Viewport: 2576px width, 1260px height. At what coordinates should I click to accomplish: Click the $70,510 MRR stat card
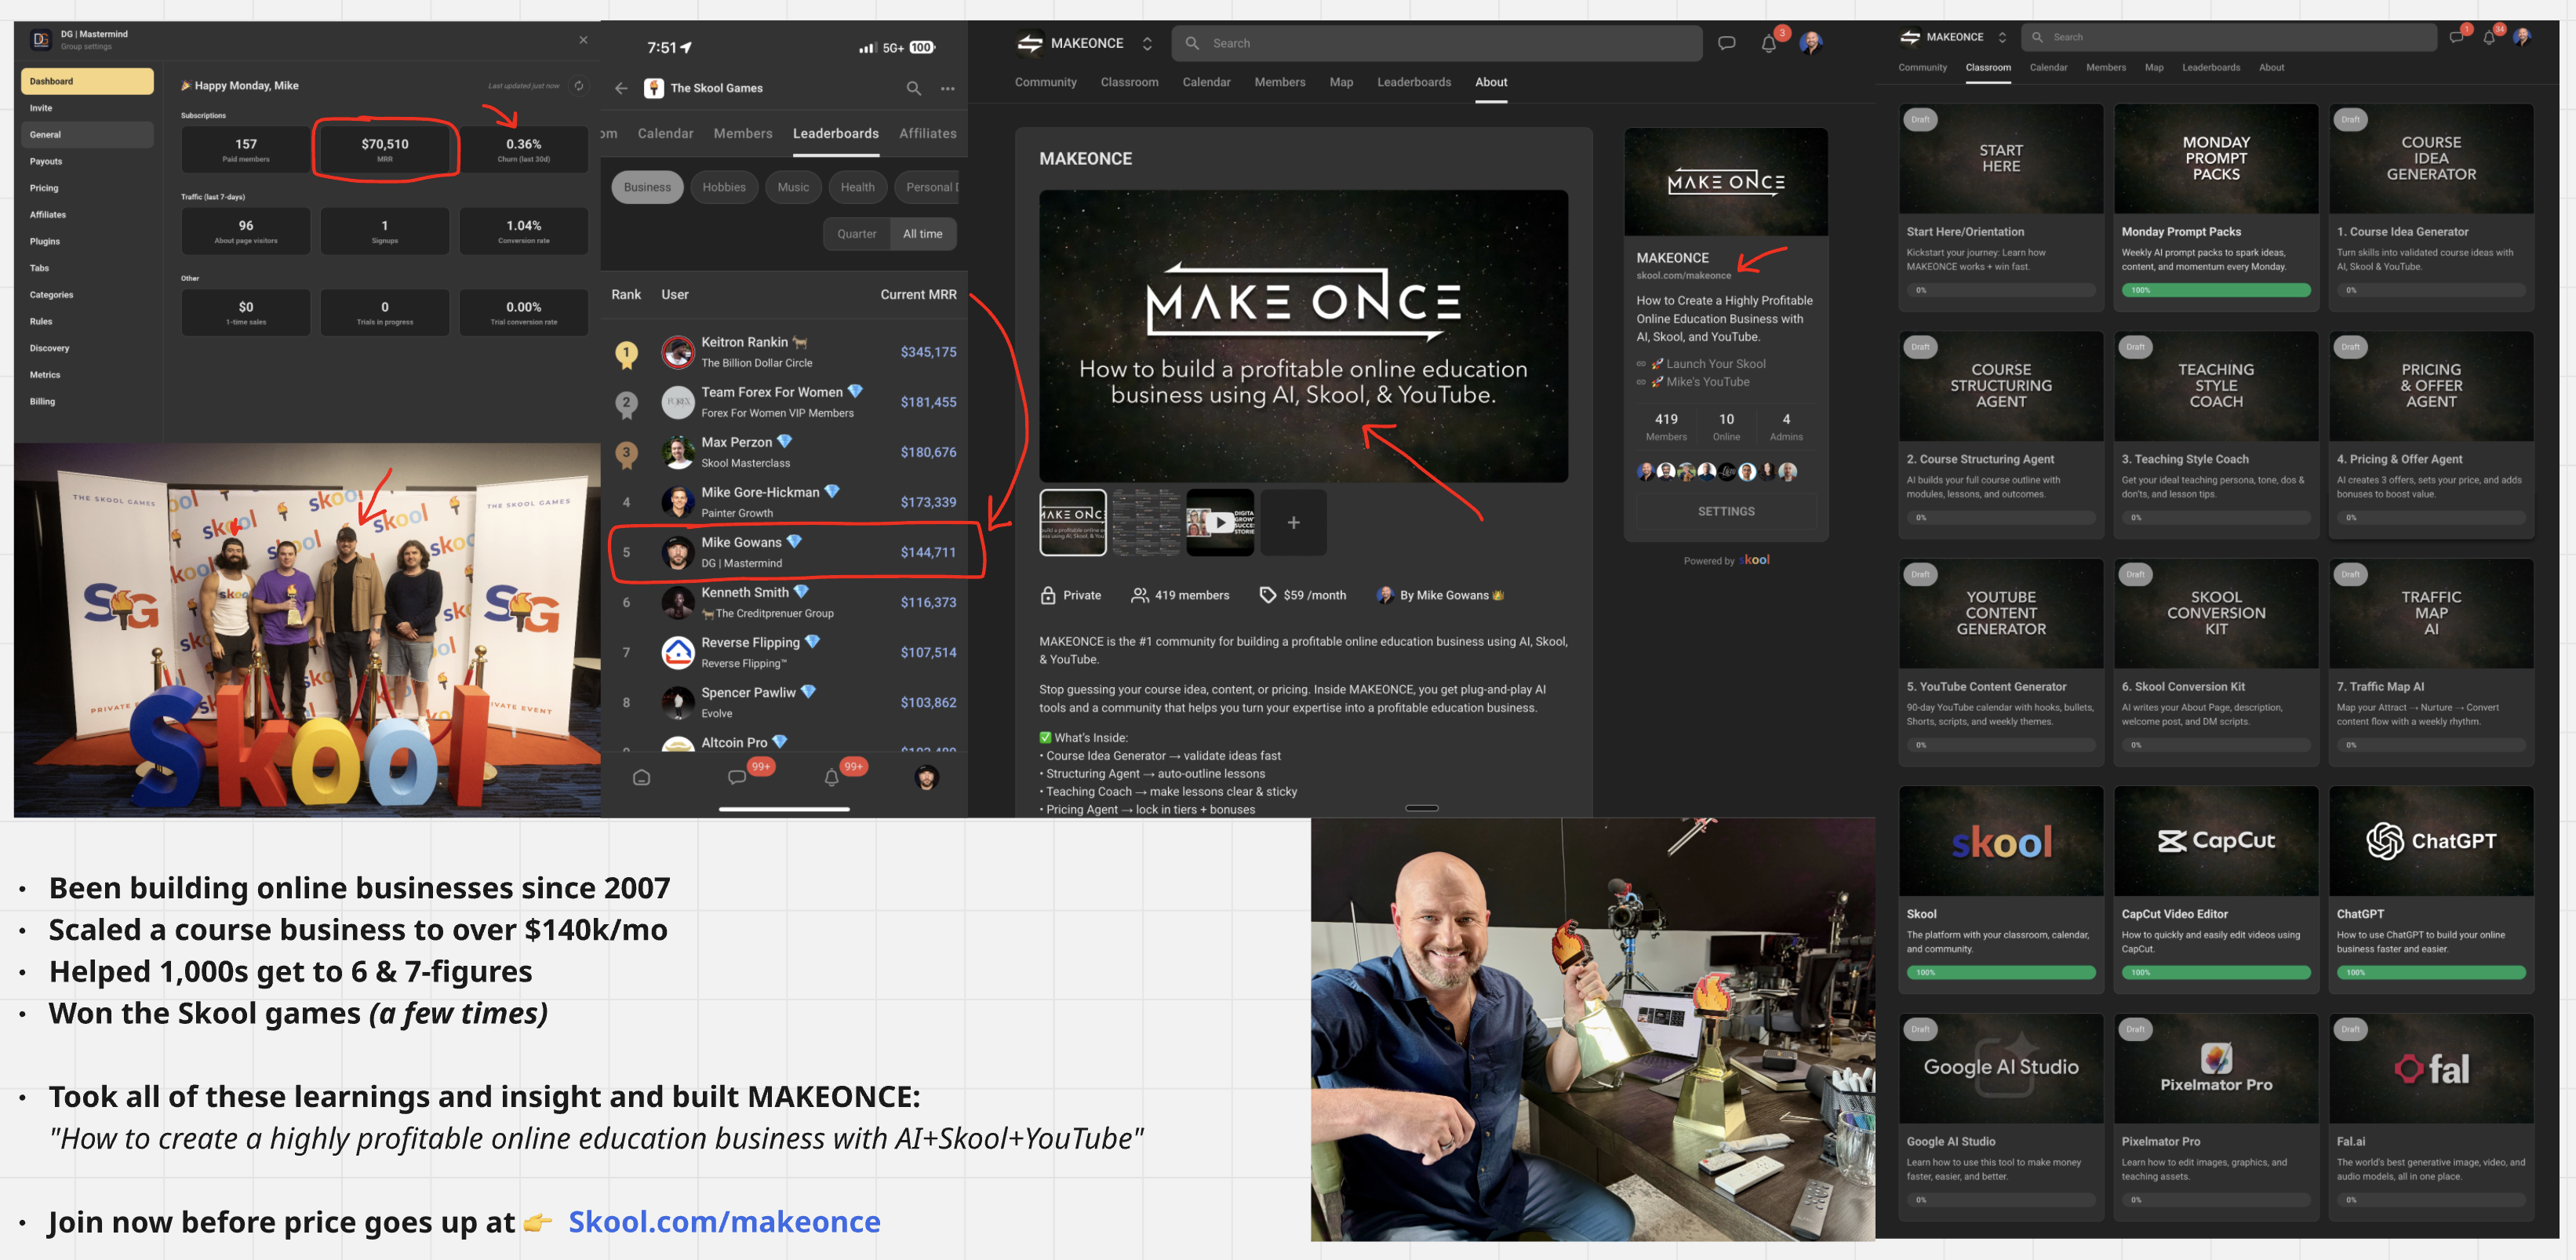pos(385,150)
